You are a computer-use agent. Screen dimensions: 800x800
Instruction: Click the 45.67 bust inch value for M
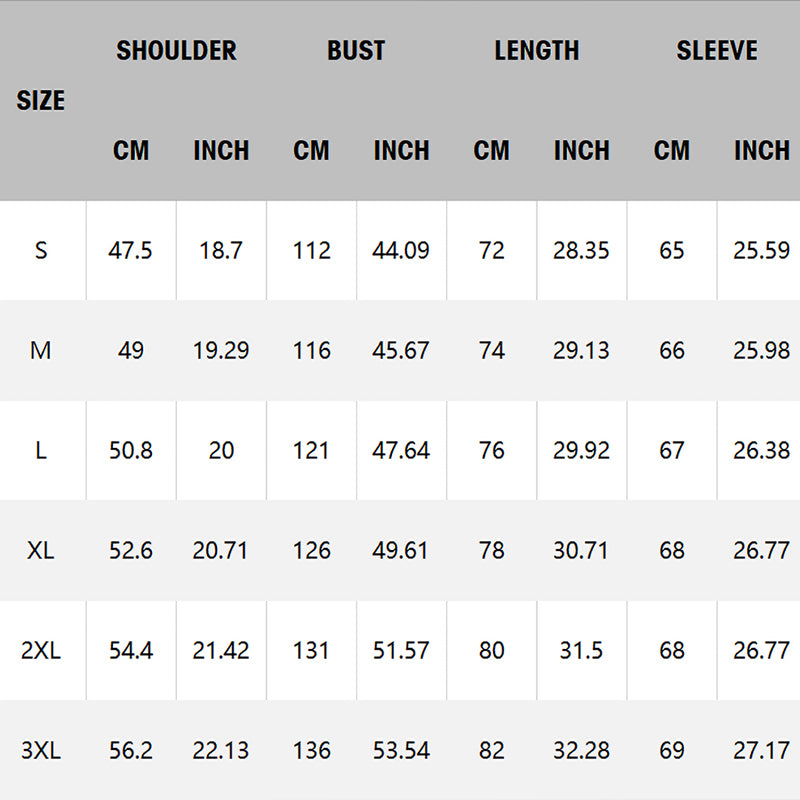[x=401, y=350]
